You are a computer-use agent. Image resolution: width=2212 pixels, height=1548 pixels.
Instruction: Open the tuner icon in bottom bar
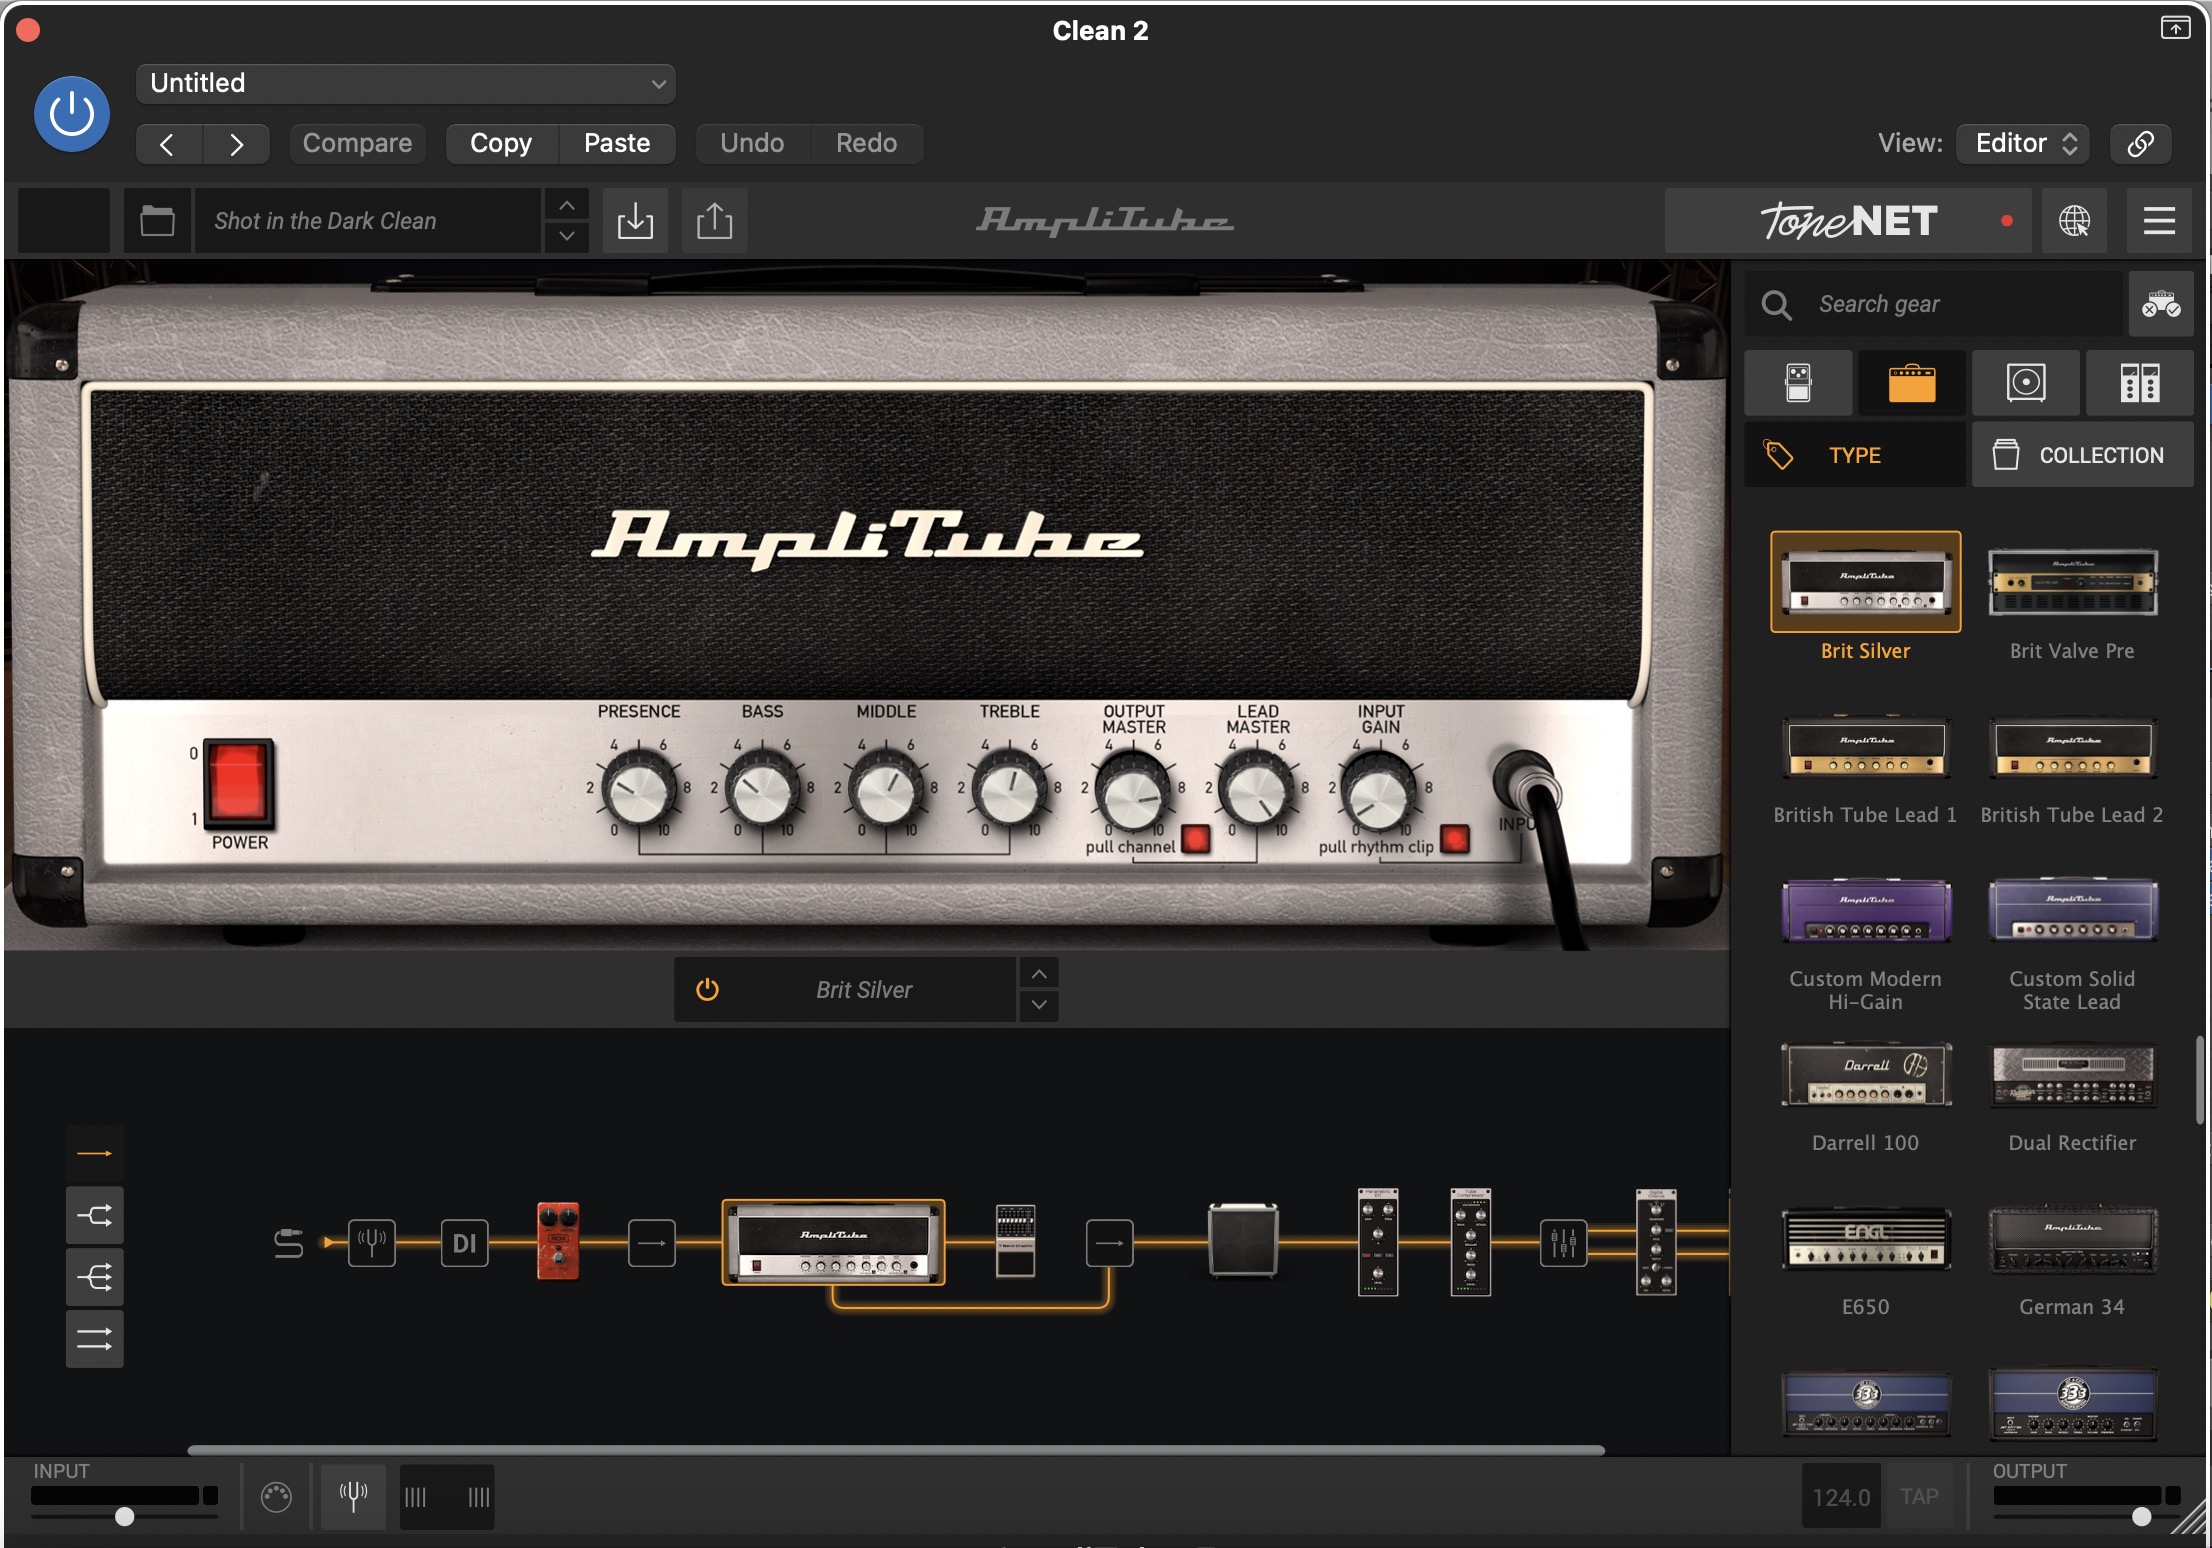point(353,1497)
